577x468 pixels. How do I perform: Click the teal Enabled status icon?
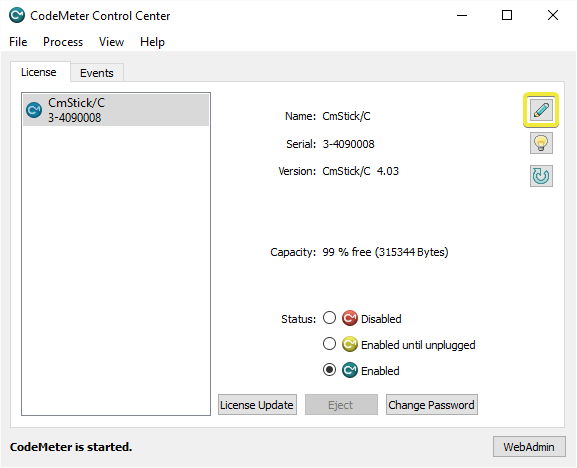pos(350,370)
